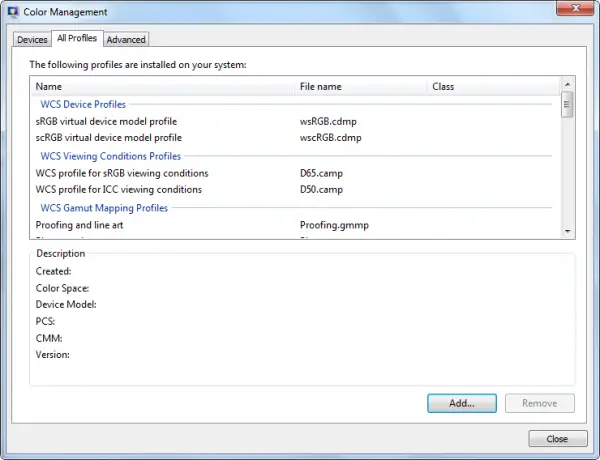Click the Add... button
This screenshot has width=600, height=460.
pos(462,403)
